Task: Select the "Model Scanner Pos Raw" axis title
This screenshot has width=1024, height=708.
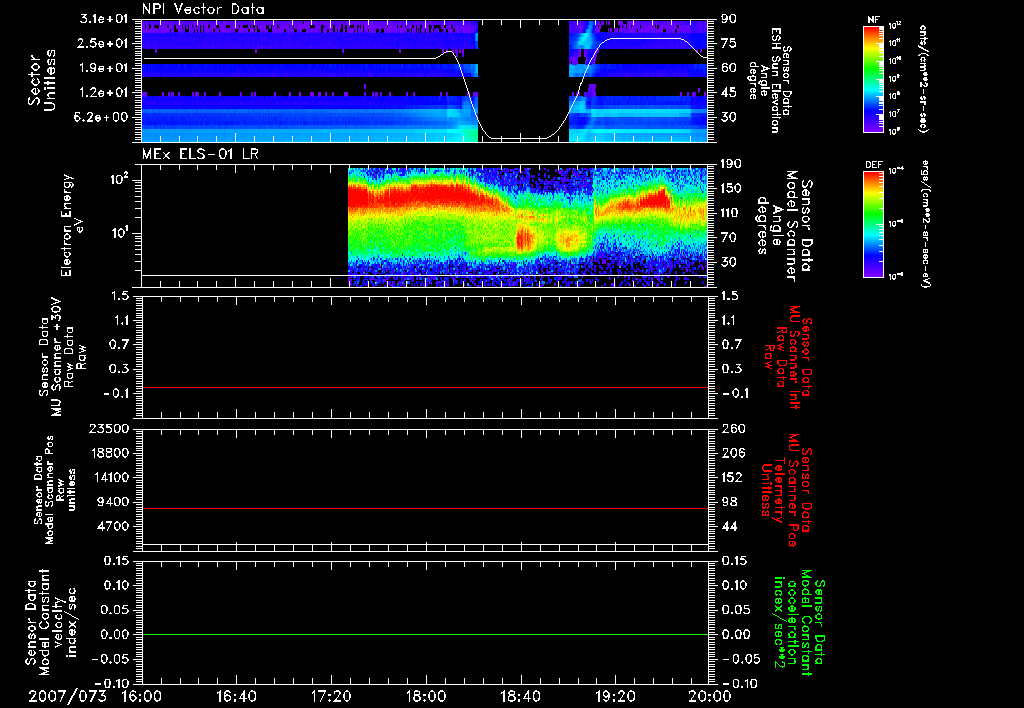Action: 55,490
